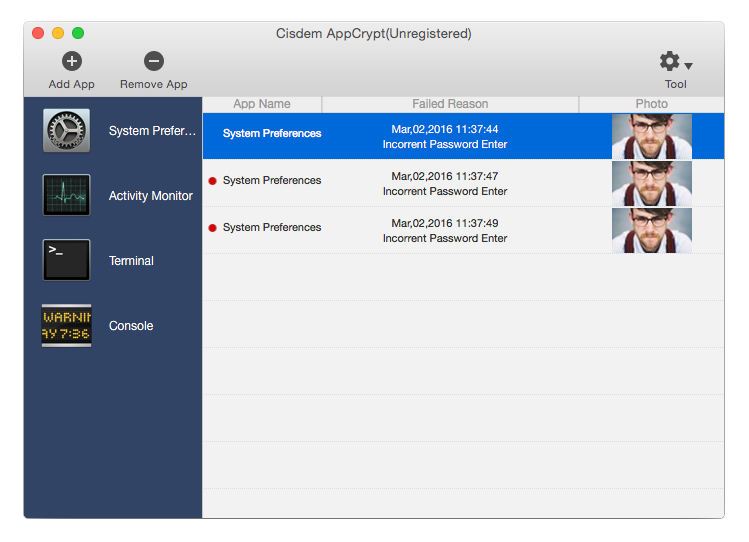Expand the Tool dropdown arrow
The width and height of the screenshot is (749, 542).
(x=688, y=65)
